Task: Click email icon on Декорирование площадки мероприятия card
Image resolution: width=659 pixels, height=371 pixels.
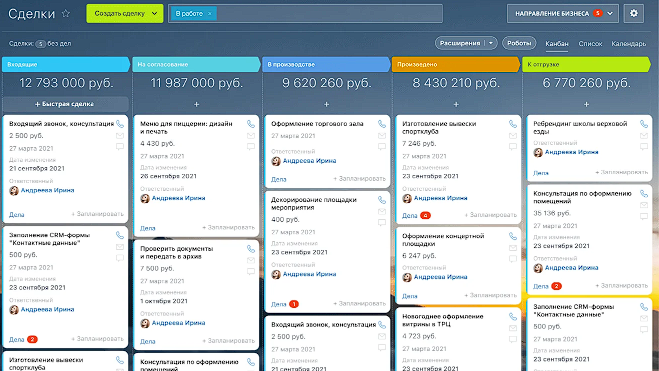Action: [x=382, y=211]
